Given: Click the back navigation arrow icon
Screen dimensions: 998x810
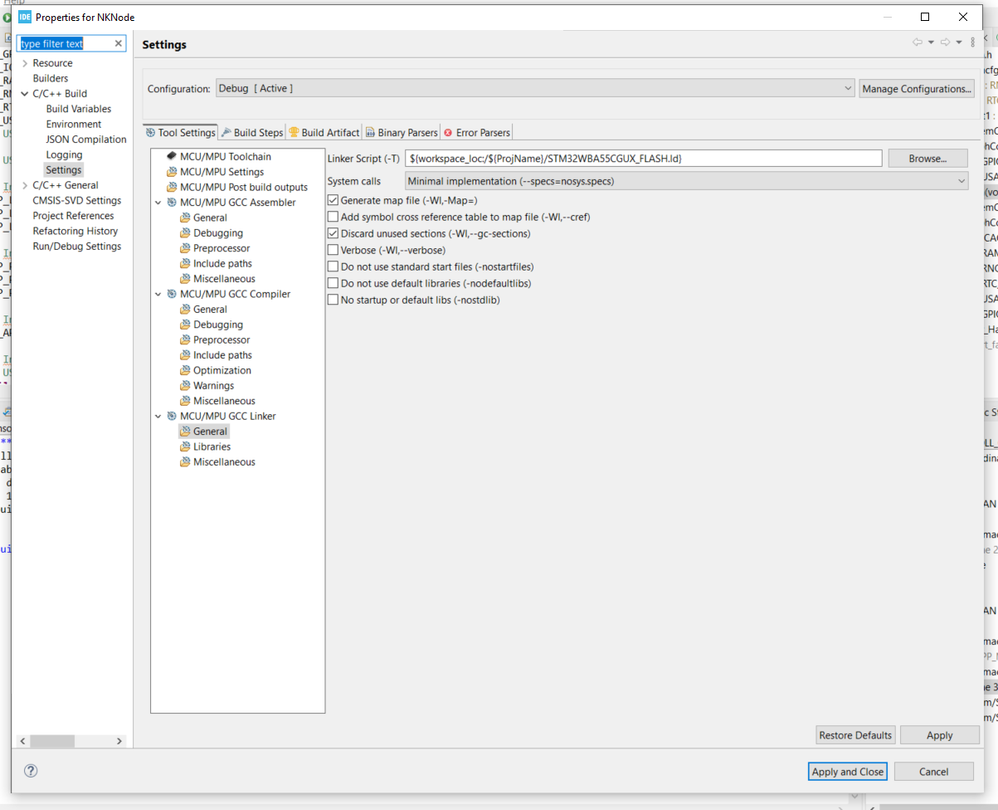Looking at the screenshot, I should (917, 42).
